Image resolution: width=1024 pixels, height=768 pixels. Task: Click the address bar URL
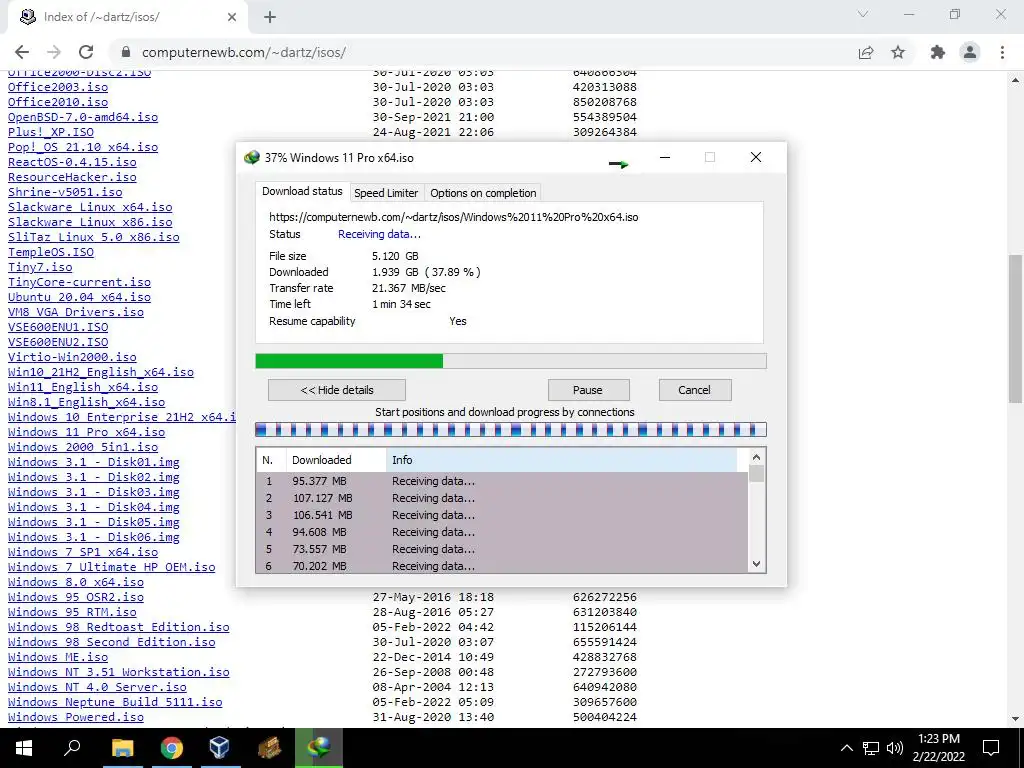(x=244, y=52)
